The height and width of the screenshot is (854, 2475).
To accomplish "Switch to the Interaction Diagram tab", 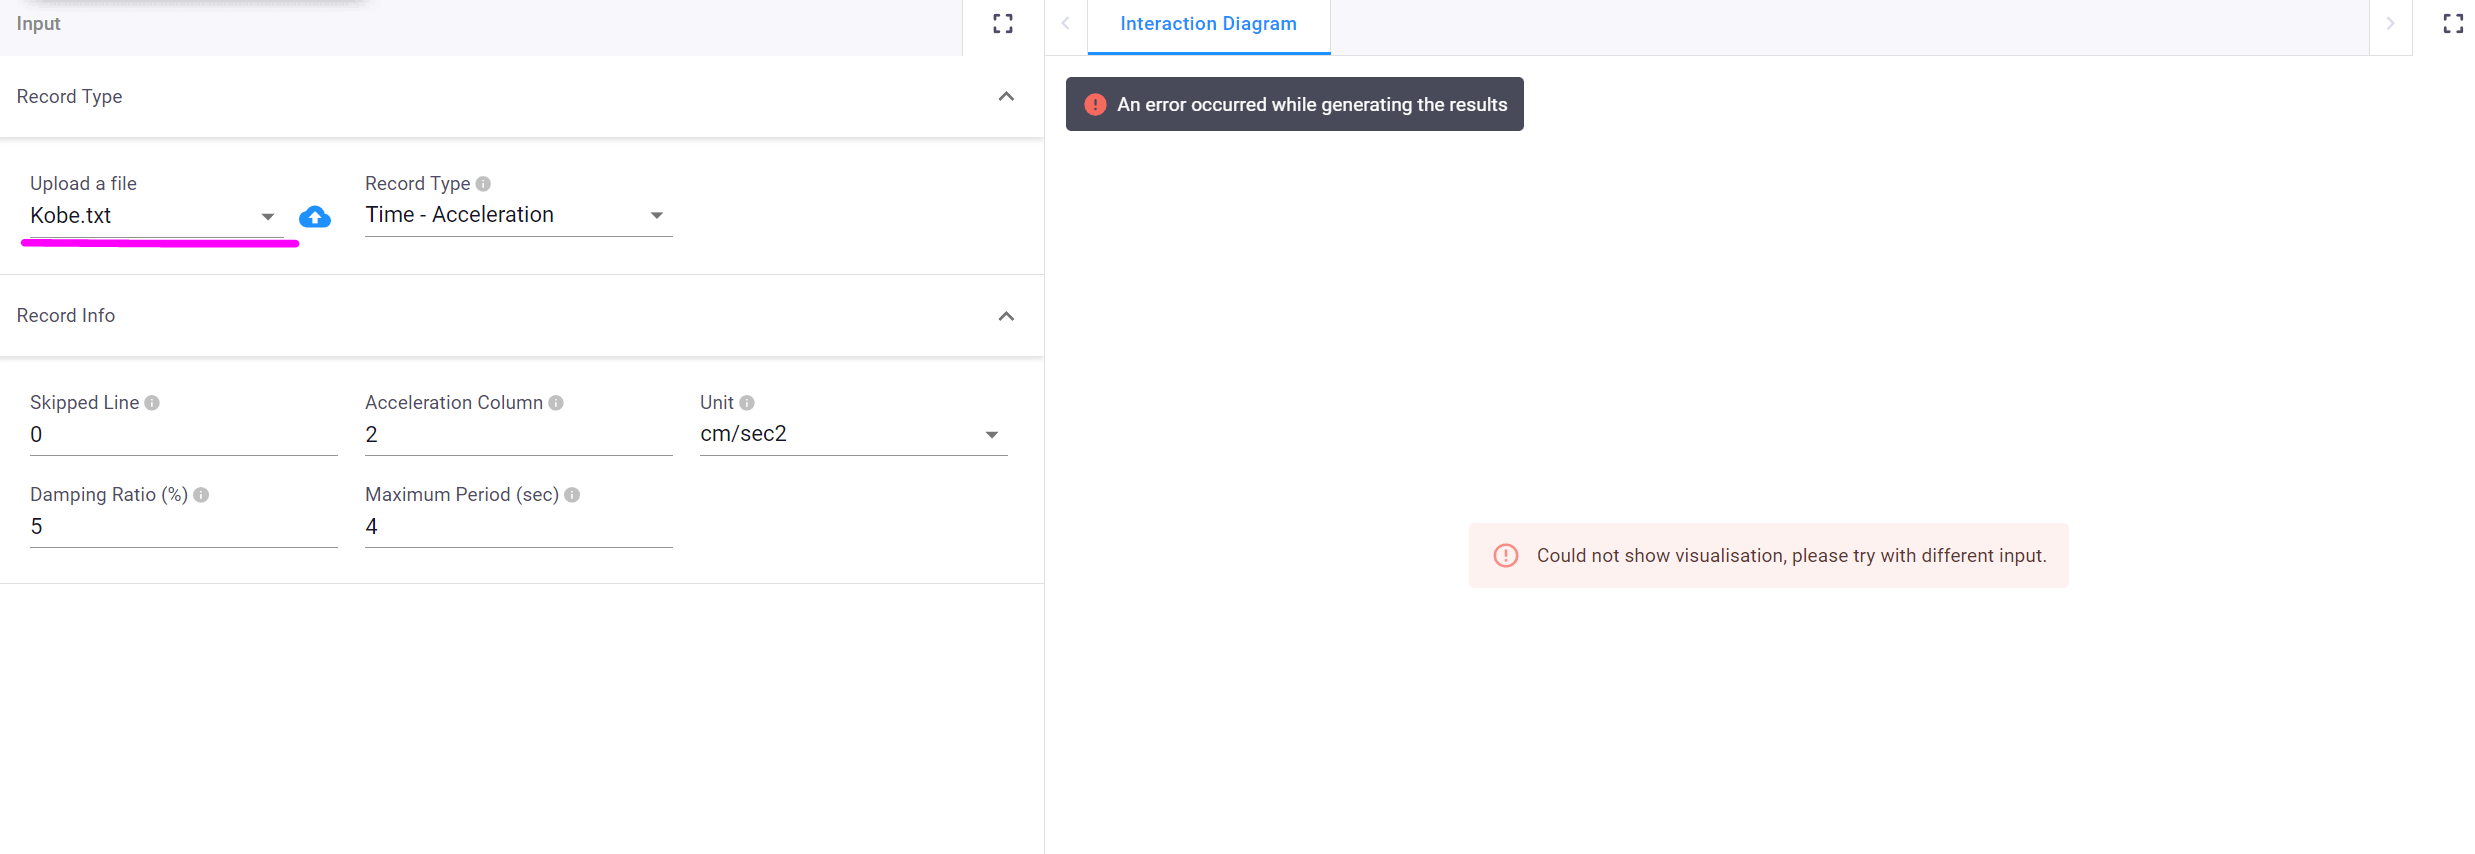I will (x=1208, y=24).
